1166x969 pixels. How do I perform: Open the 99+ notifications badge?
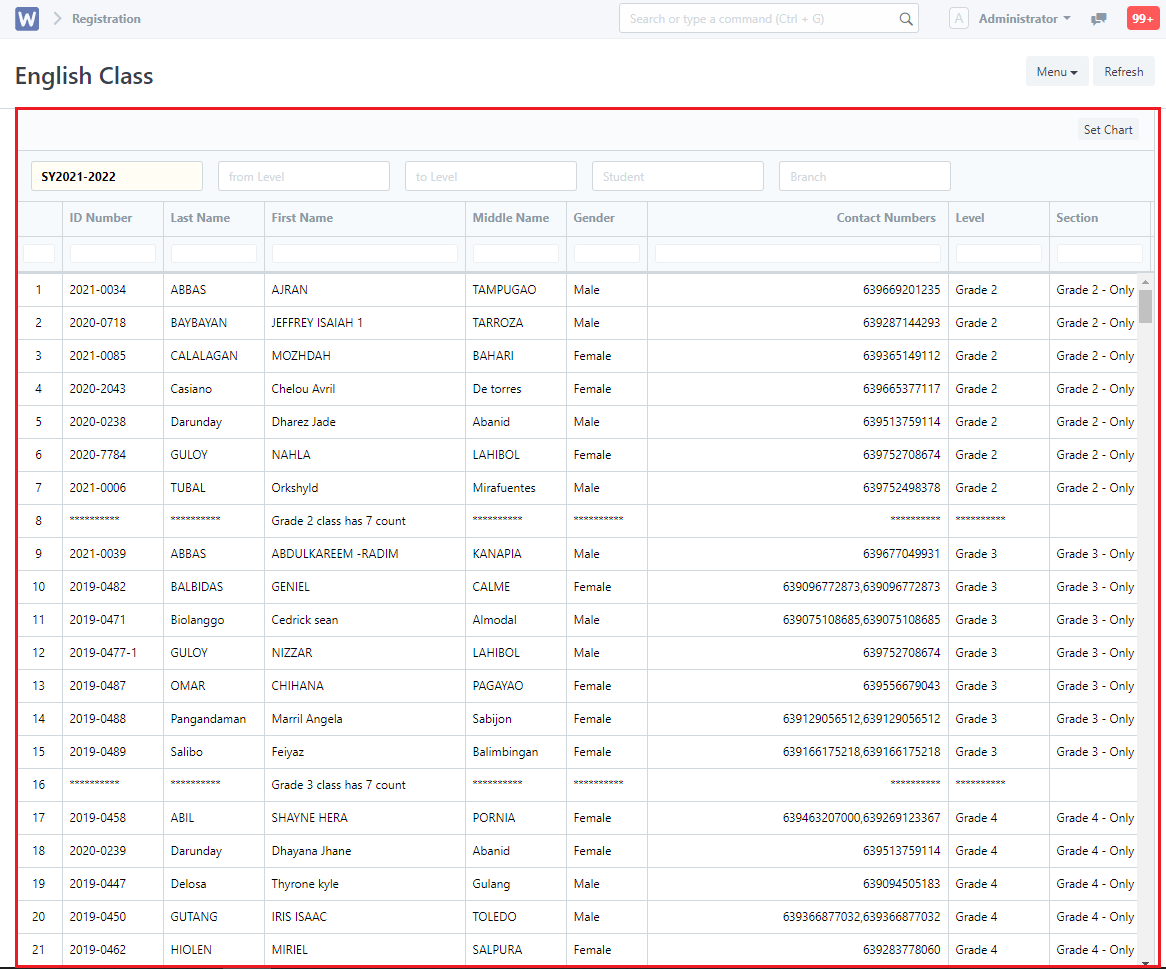[1142, 19]
